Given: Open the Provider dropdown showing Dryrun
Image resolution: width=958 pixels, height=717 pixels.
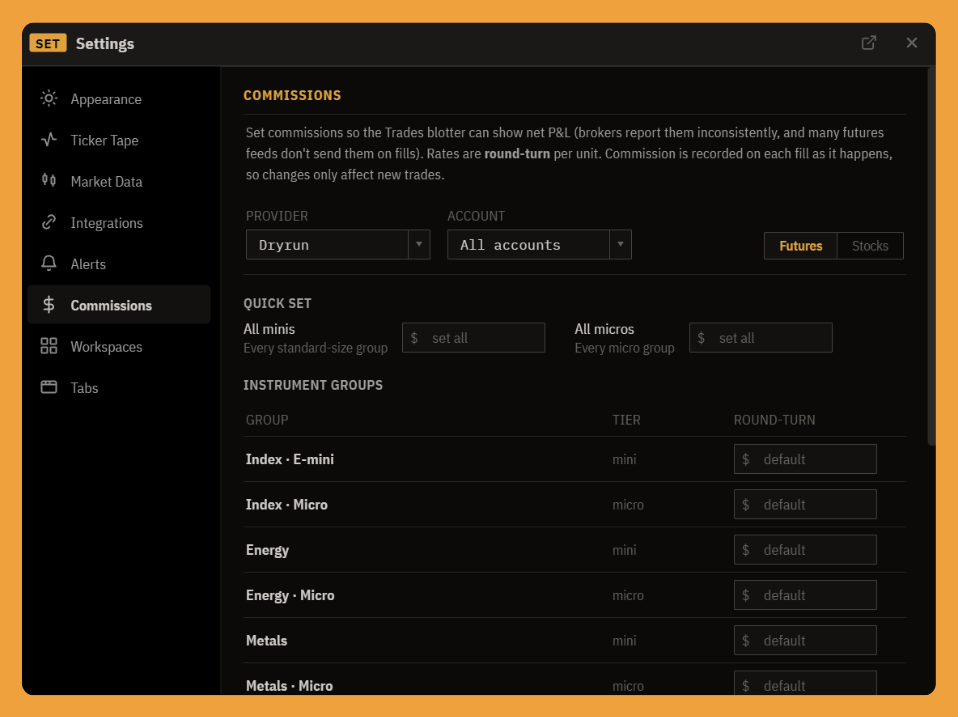Looking at the screenshot, I should (338, 245).
